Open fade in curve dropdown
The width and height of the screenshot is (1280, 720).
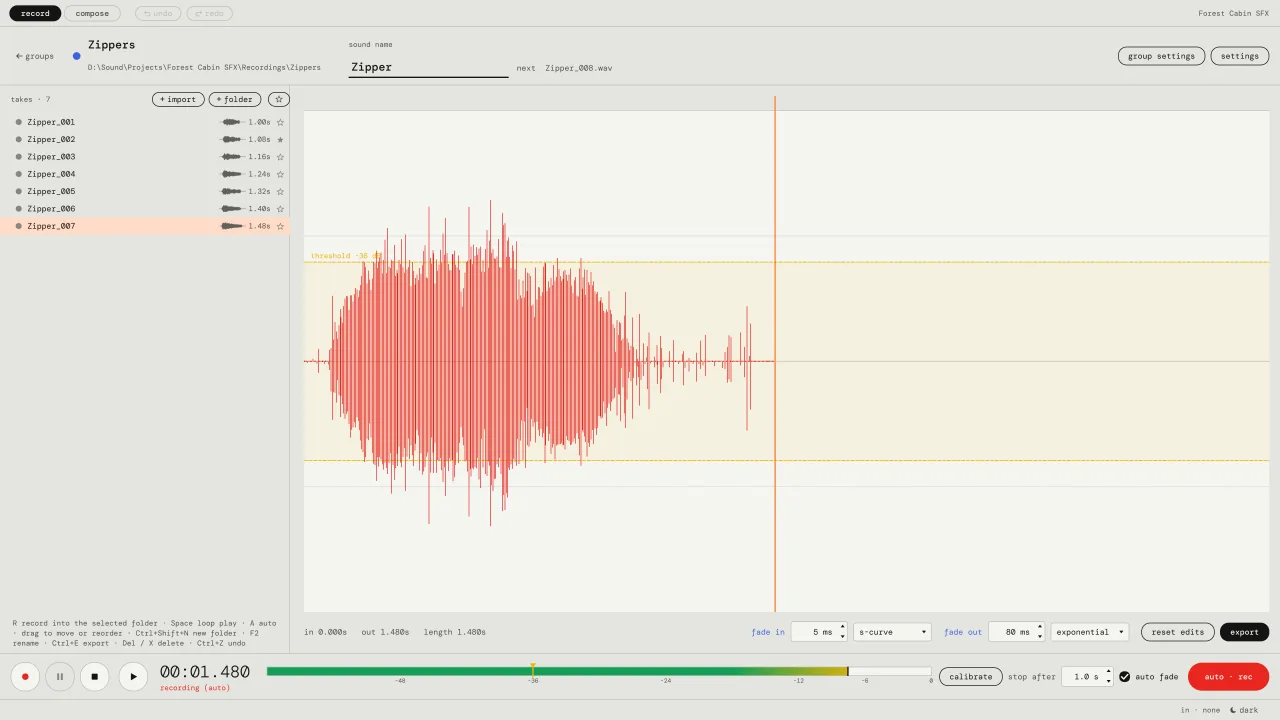(892, 632)
